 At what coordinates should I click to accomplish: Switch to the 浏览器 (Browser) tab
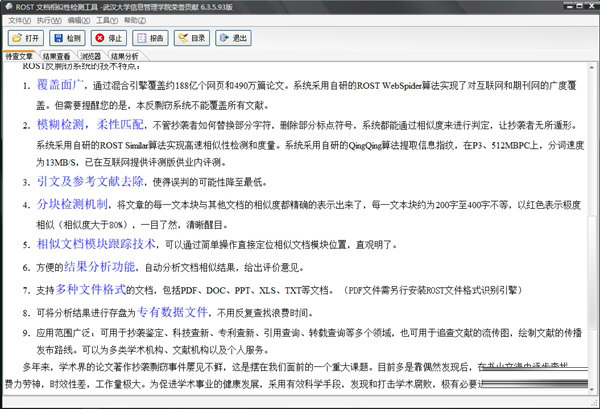tap(91, 57)
